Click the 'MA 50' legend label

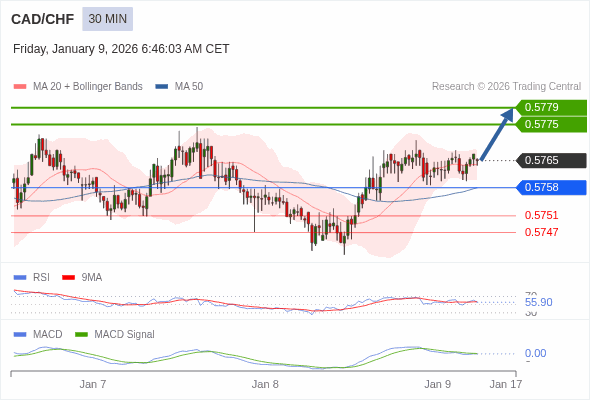[x=189, y=87]
